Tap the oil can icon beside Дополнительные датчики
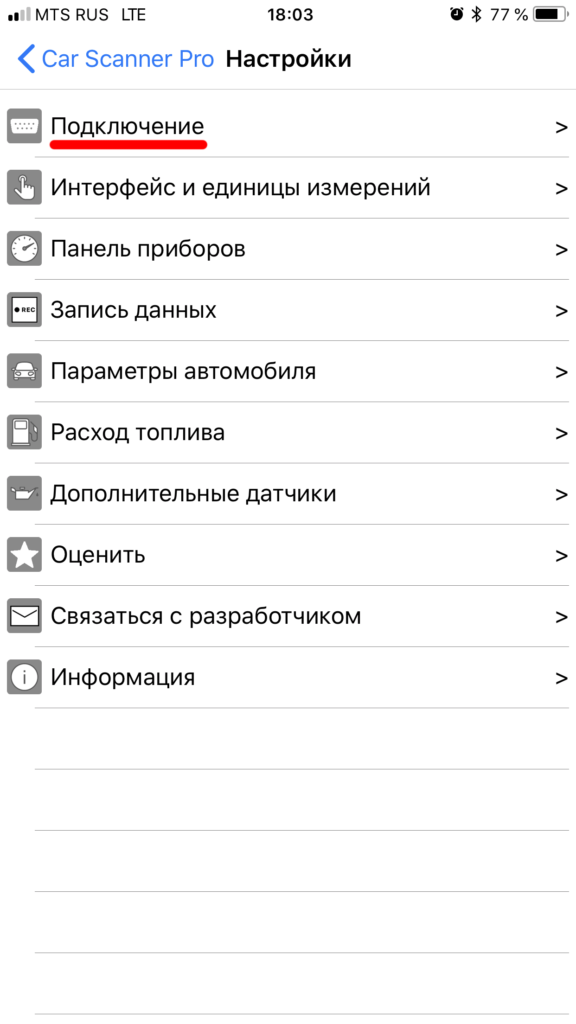Screen dimensions: 576x1024 24,494
